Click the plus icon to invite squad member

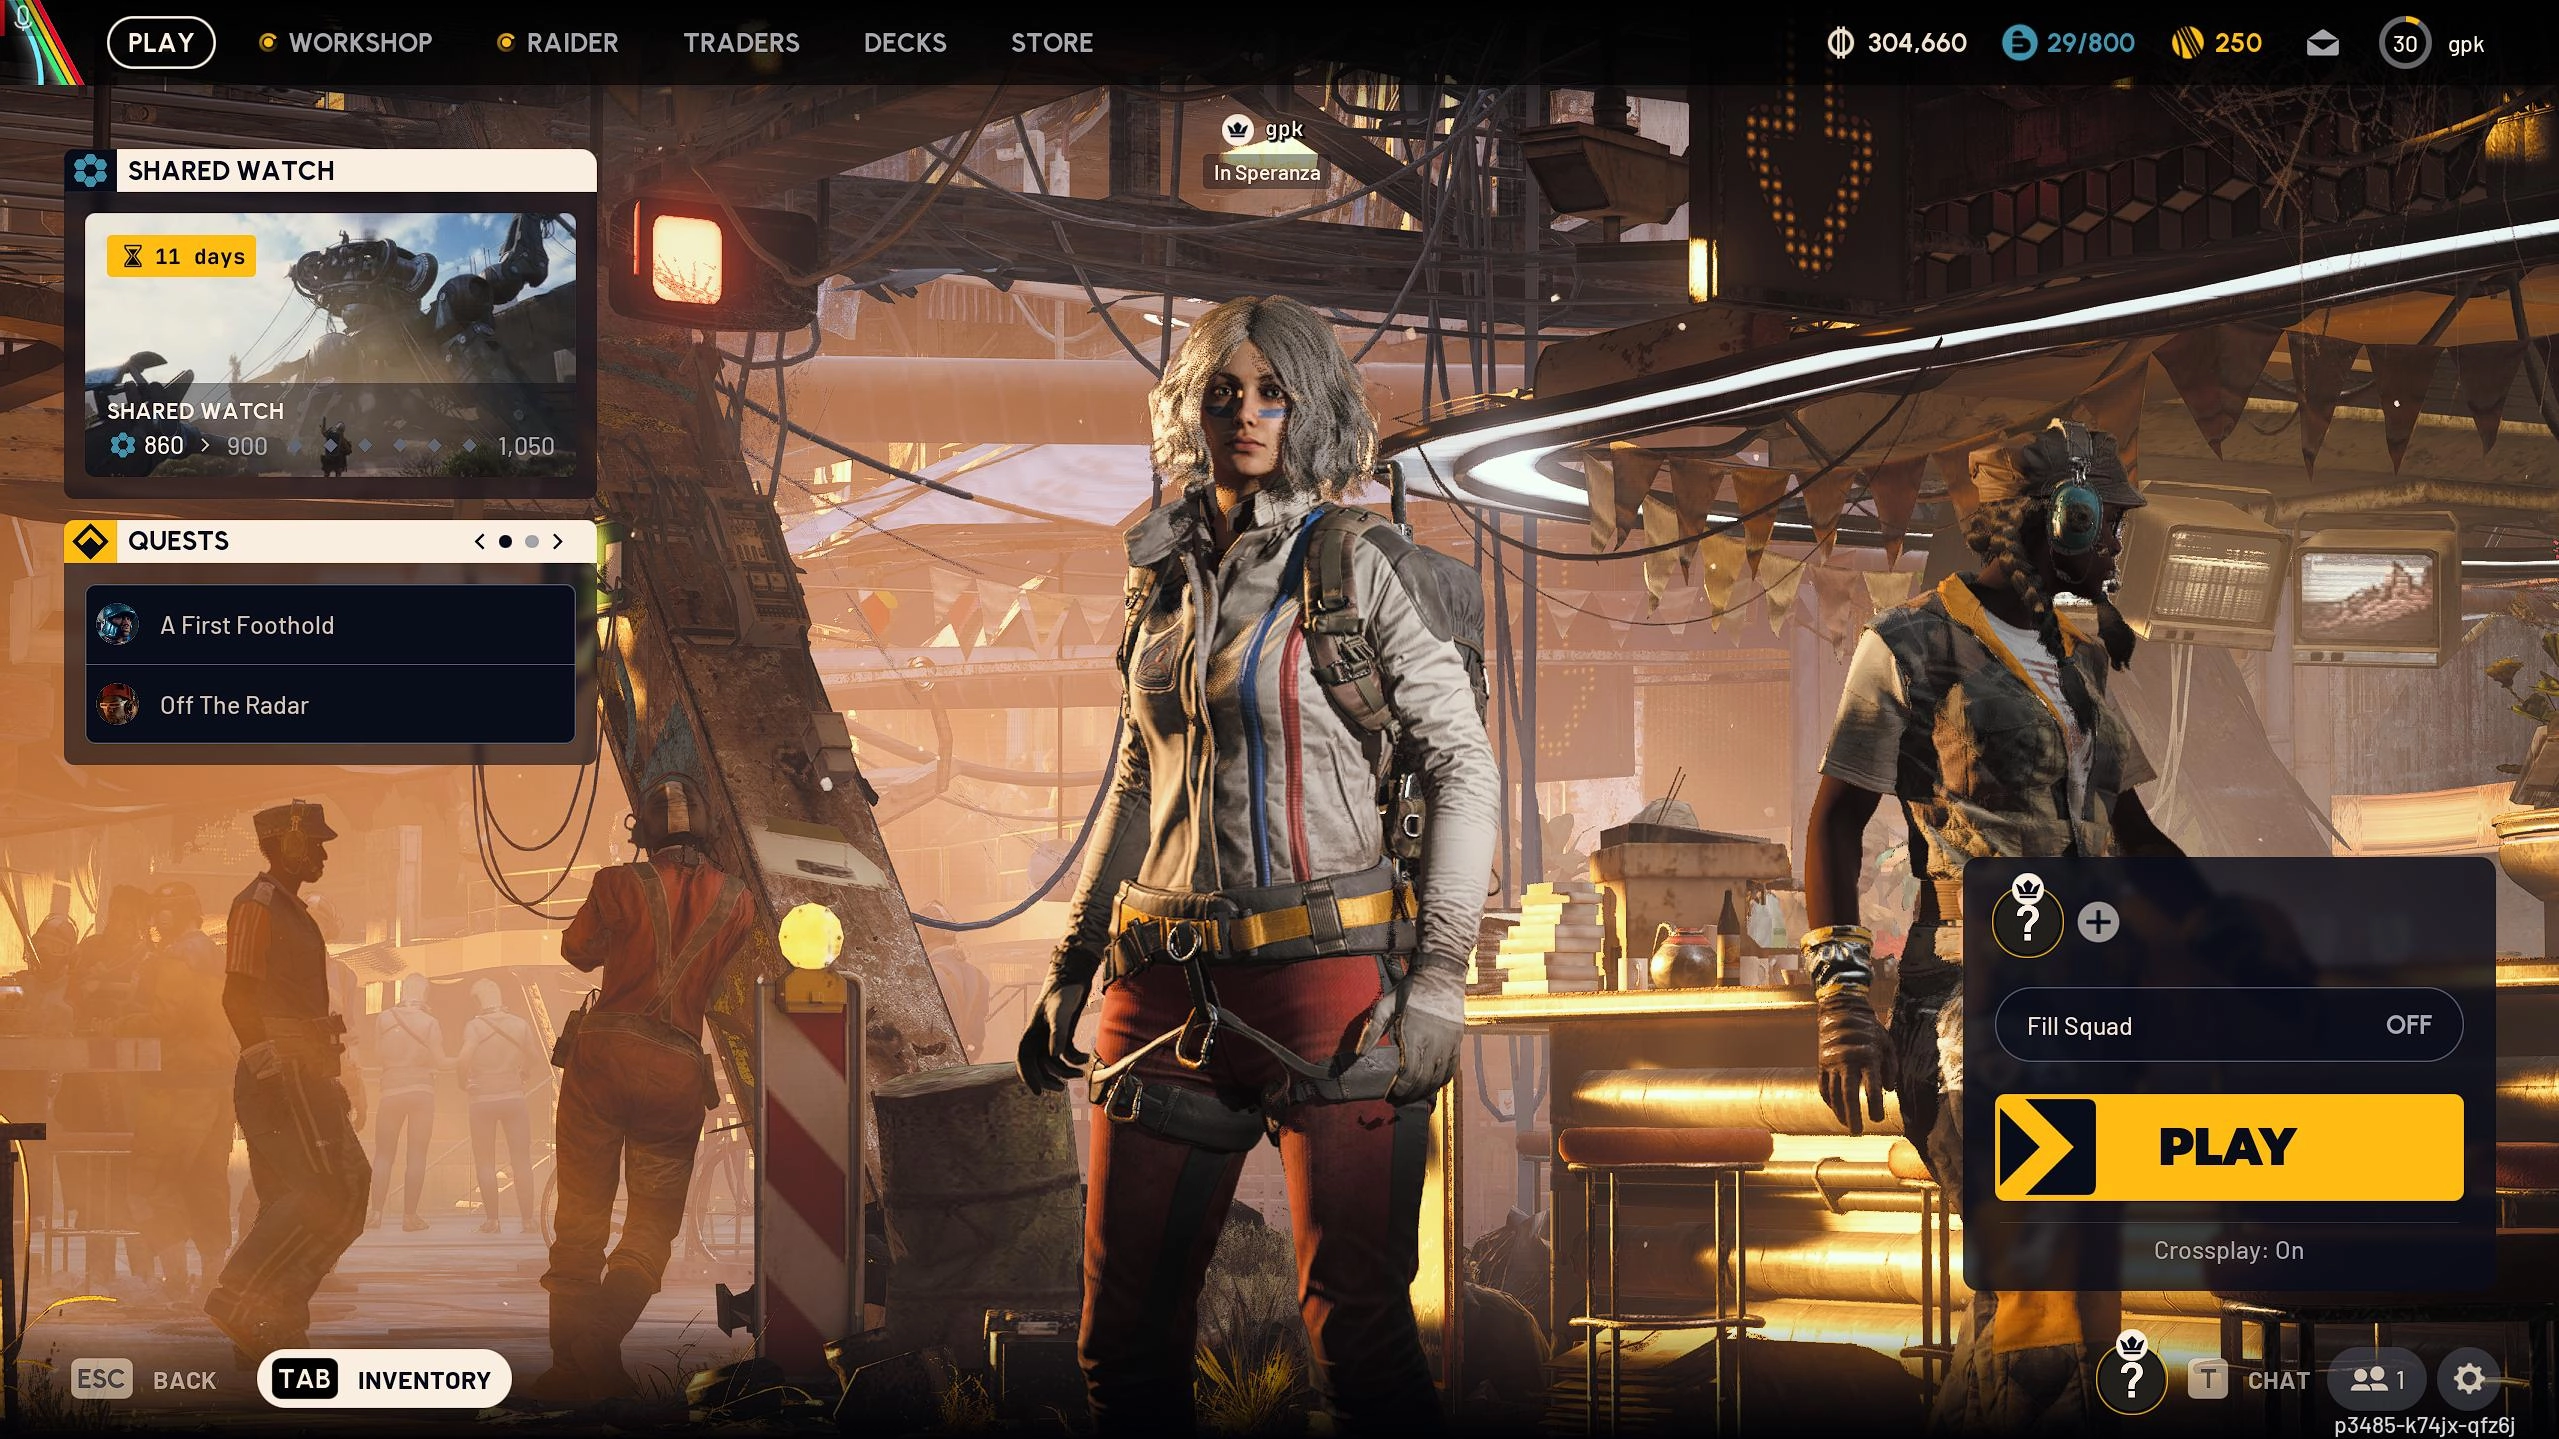coord(2098,922)
